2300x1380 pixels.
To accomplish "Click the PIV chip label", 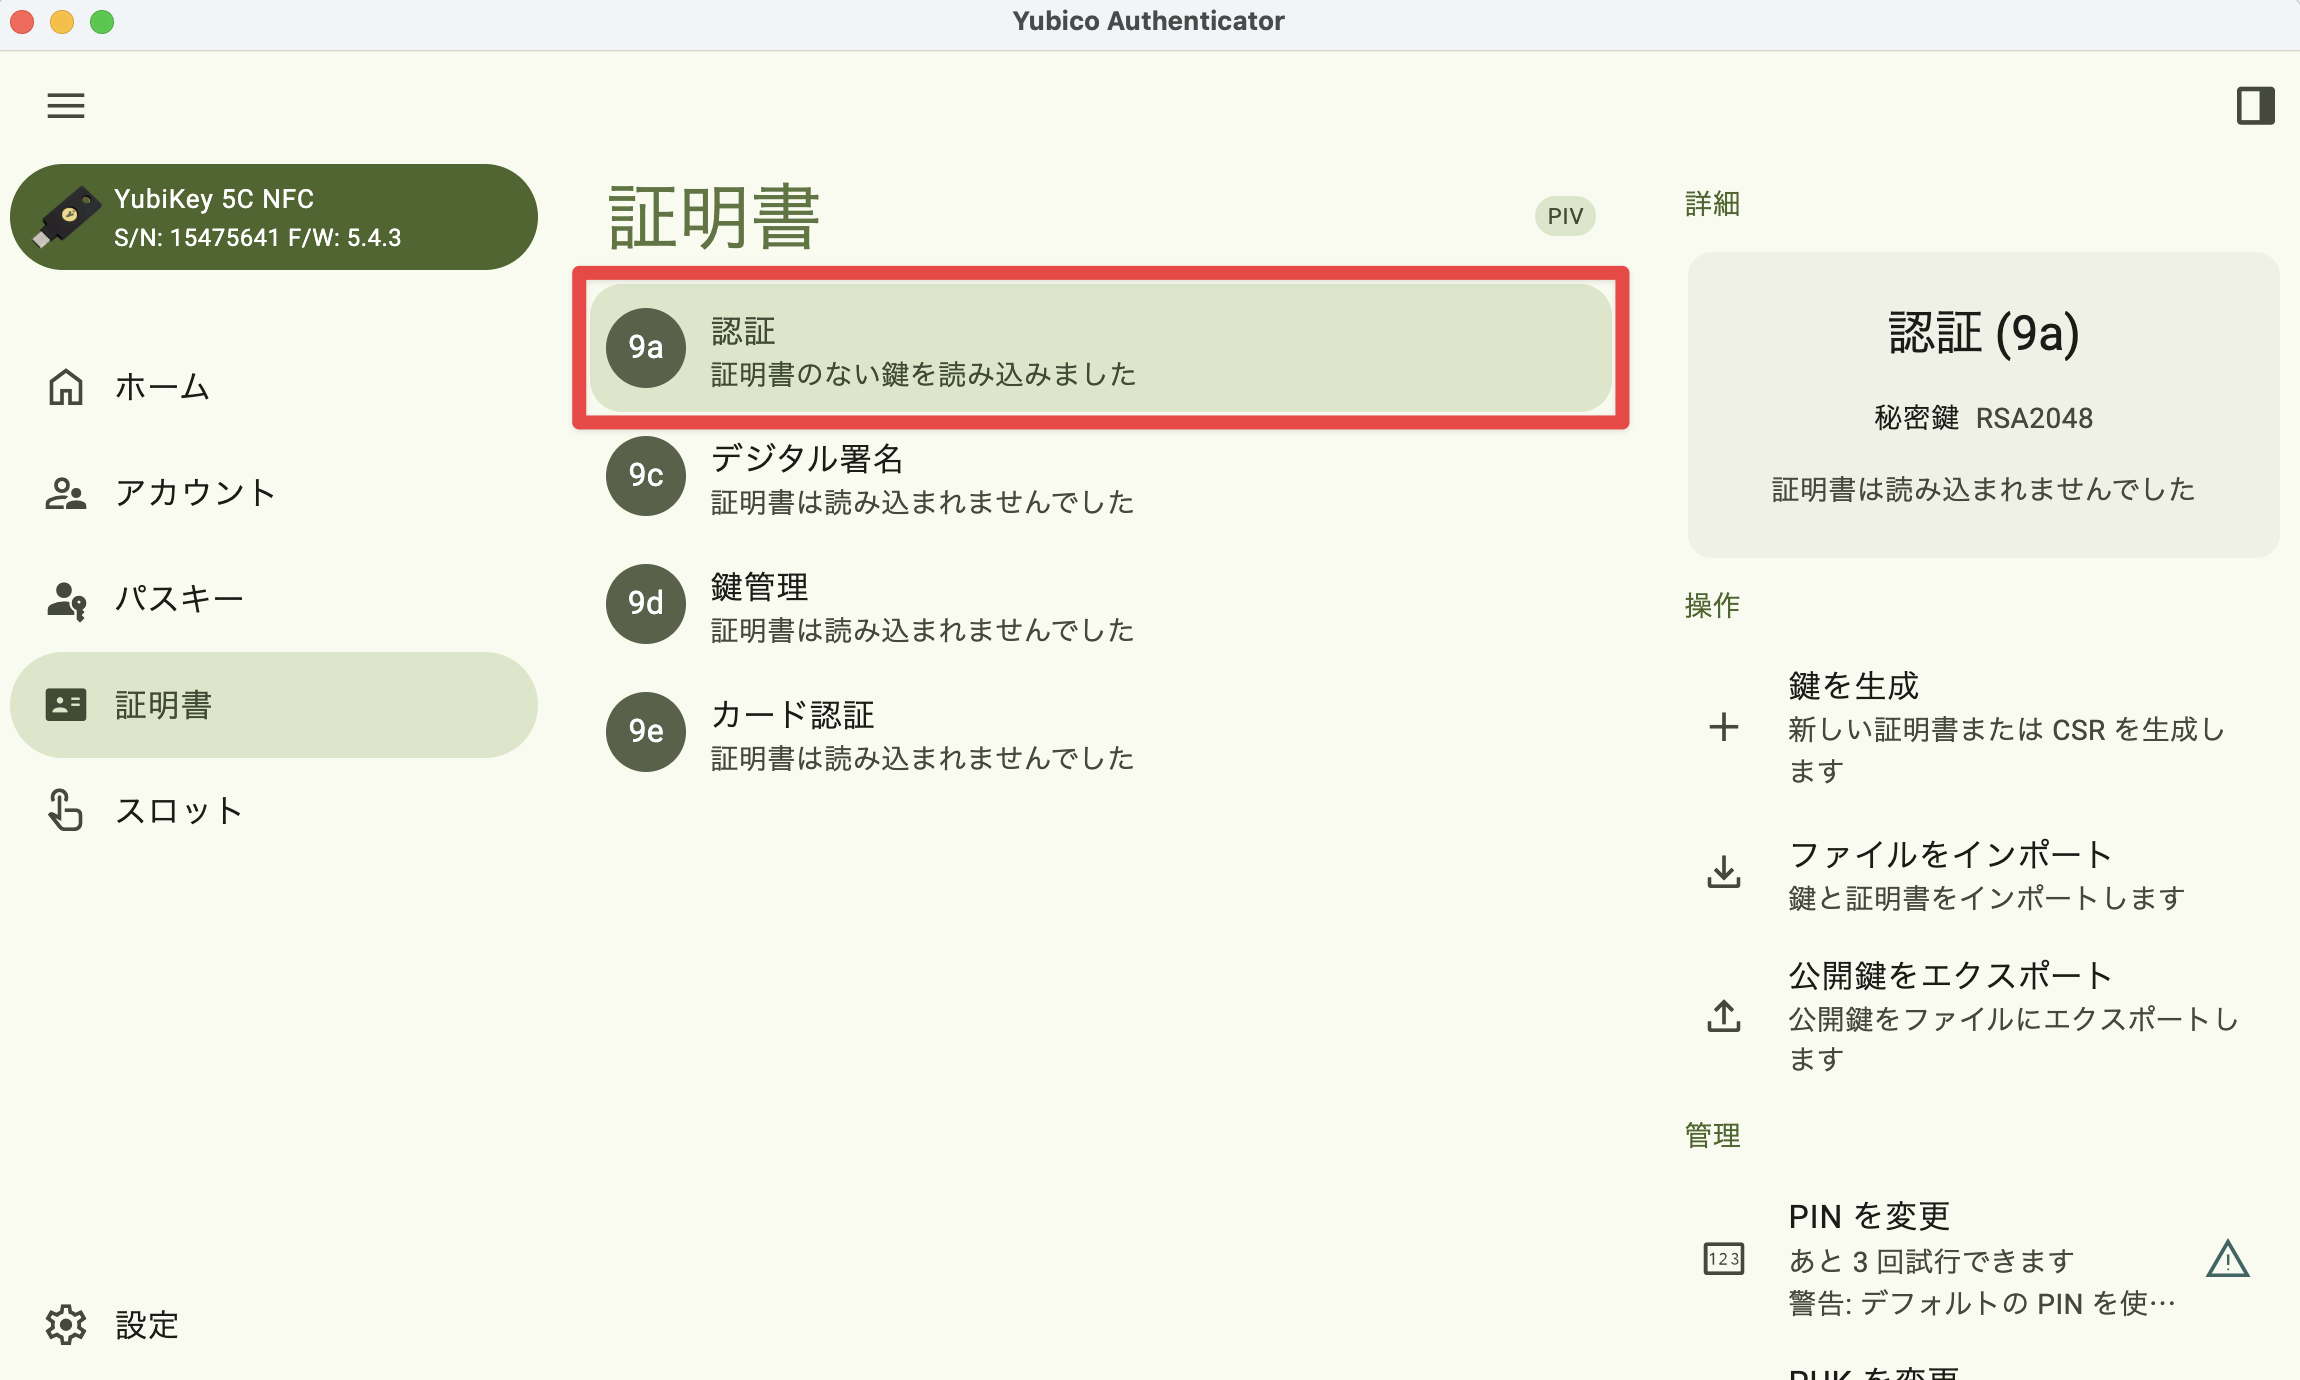I will click(1565, 216).
